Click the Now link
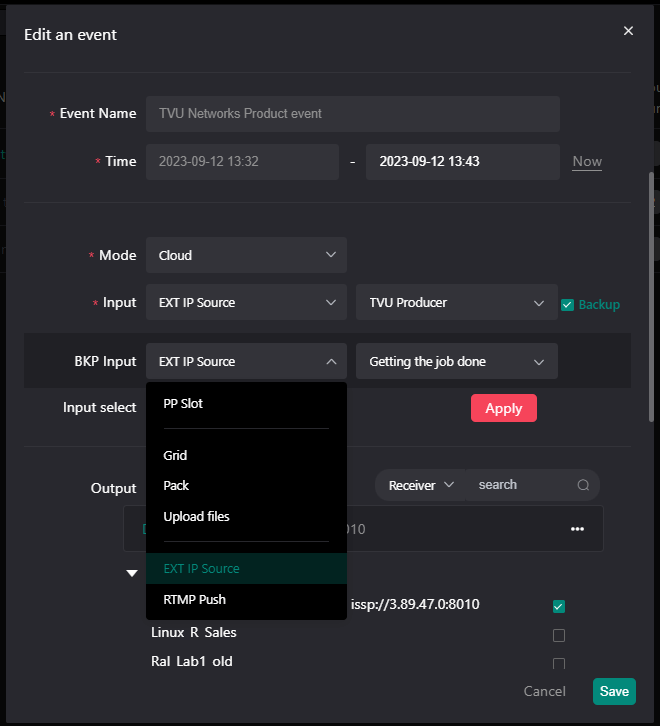The height and width of the screenshot is (726, 660). point(587,161)
